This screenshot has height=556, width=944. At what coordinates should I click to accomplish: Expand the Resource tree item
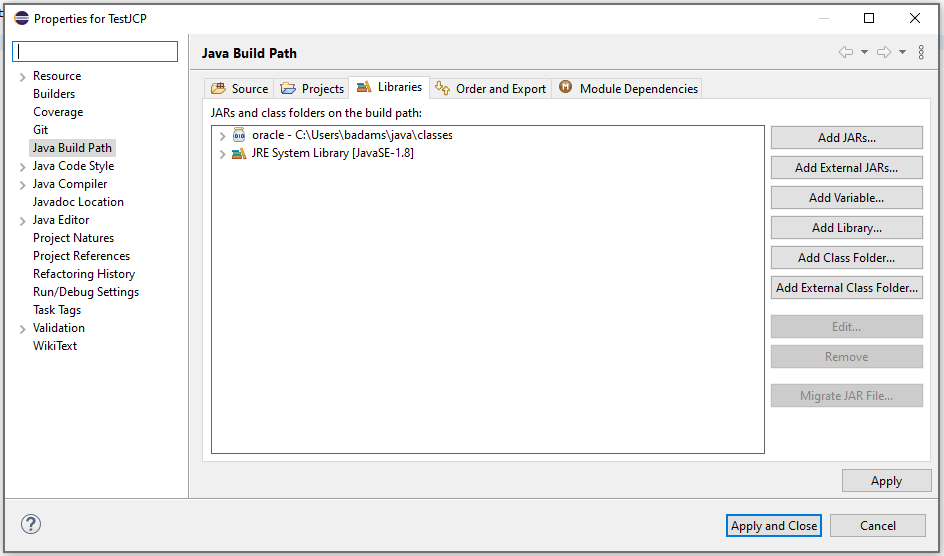(22, 77)
